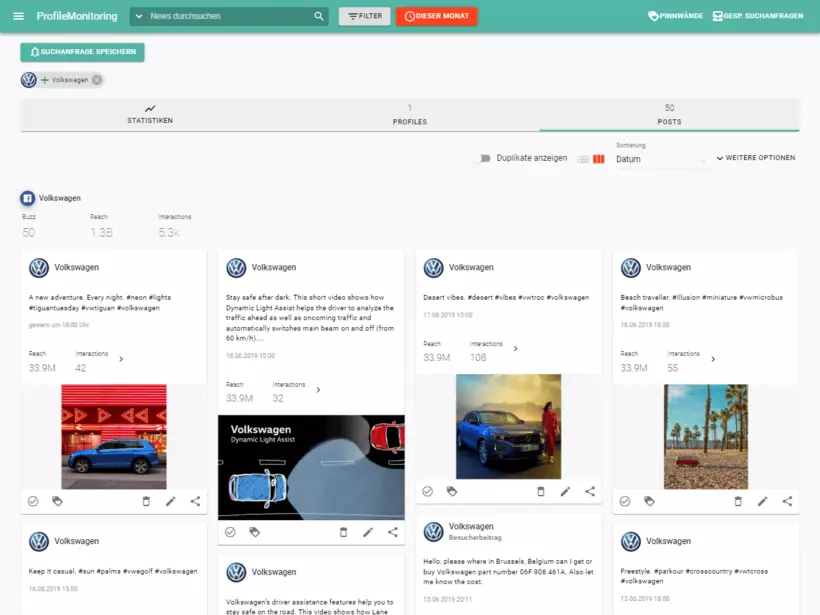Expand interactions arrow on Beach traveller post
The width and height of the screenshot is (820, 615).
[x=713, y=359]
